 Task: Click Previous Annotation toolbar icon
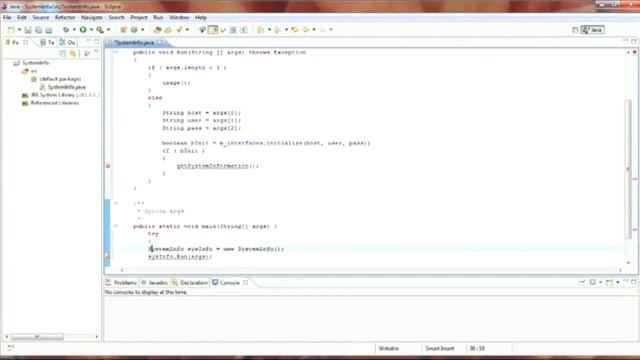278,30
